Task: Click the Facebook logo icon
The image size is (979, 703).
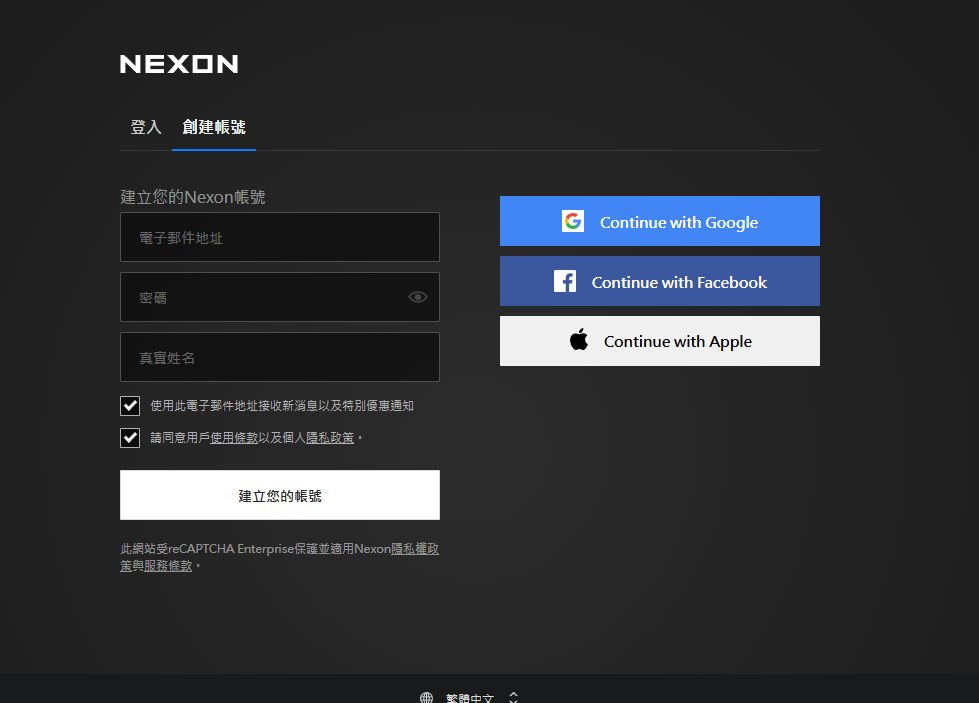Action: click(565, 281)
